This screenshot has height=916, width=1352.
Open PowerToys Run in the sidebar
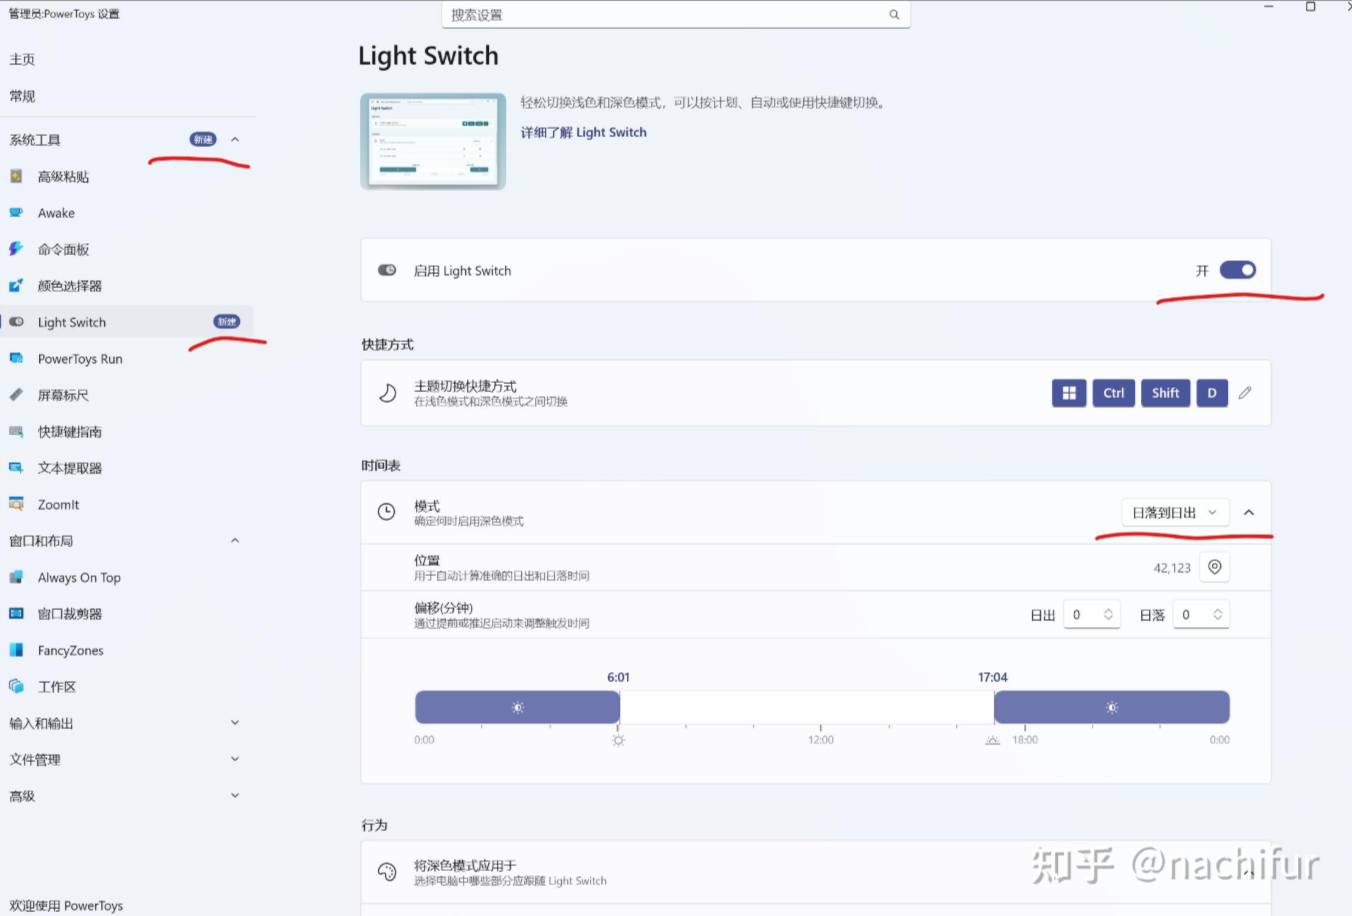click(80, 359)
